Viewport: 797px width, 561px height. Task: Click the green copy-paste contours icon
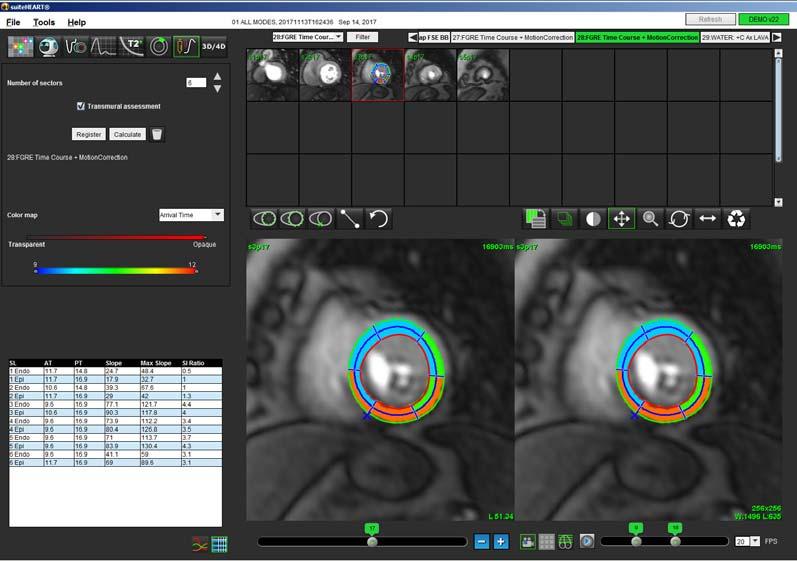pyautogui.click(x=536, y=219)
